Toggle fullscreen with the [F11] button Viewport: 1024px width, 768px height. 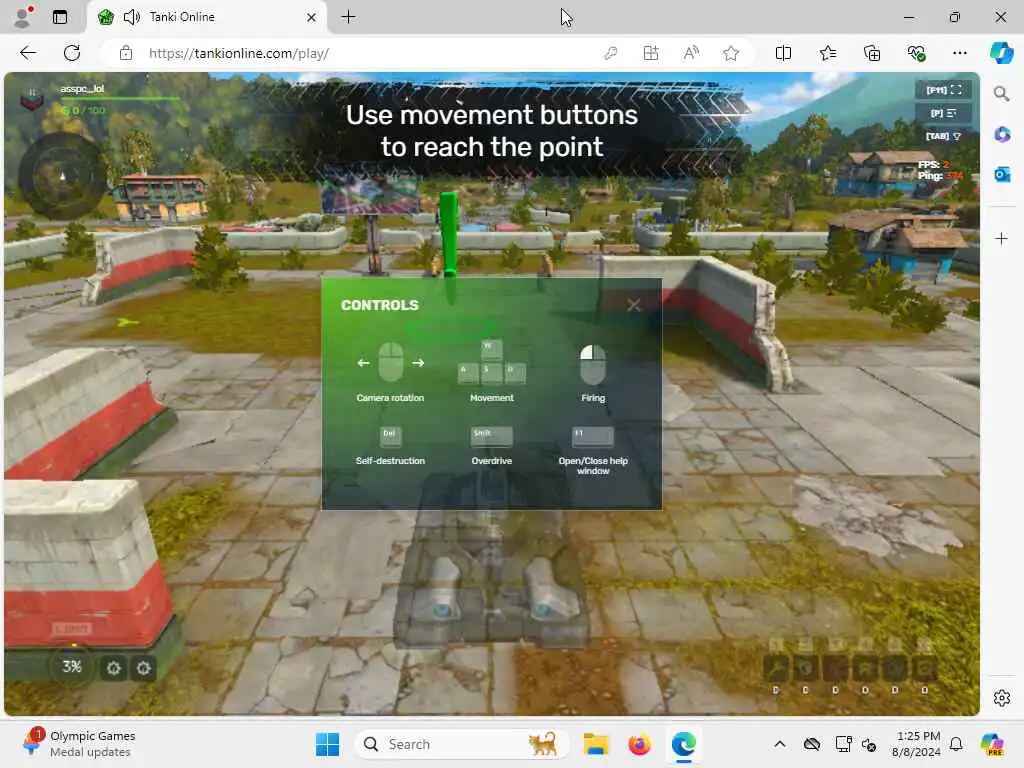pyautogui.click(x=943, y=89)
